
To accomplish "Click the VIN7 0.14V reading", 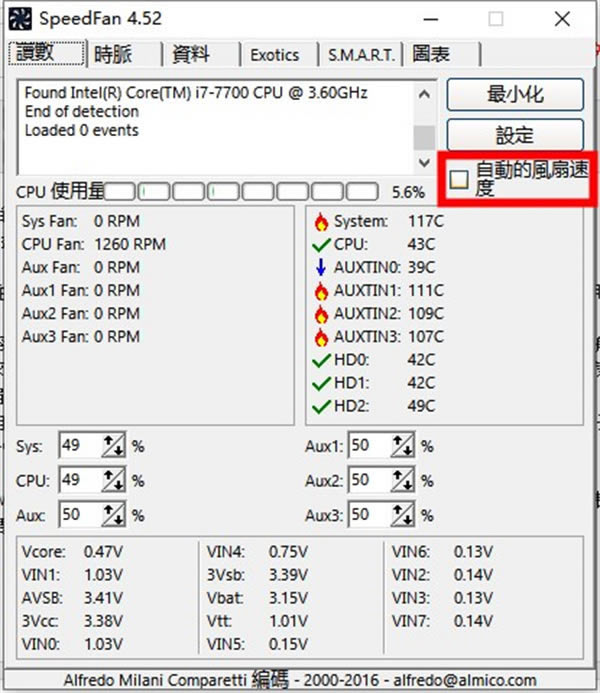I will click(x=442, y=621).
